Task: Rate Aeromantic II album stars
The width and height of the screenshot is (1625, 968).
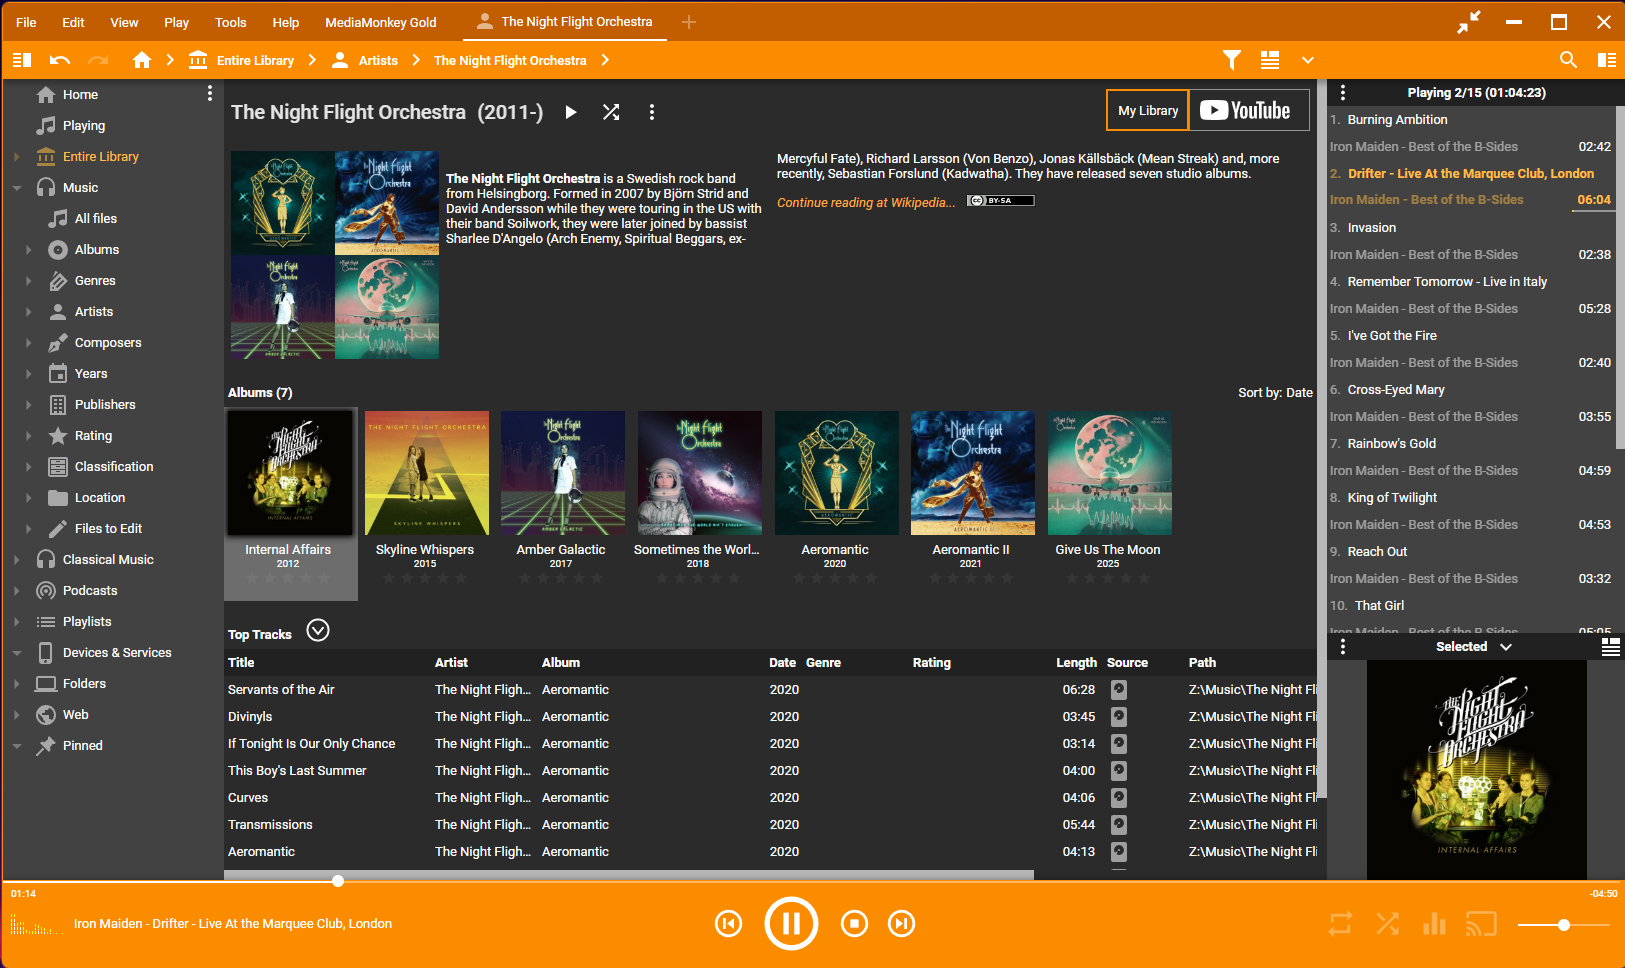Action: point(971,578)
